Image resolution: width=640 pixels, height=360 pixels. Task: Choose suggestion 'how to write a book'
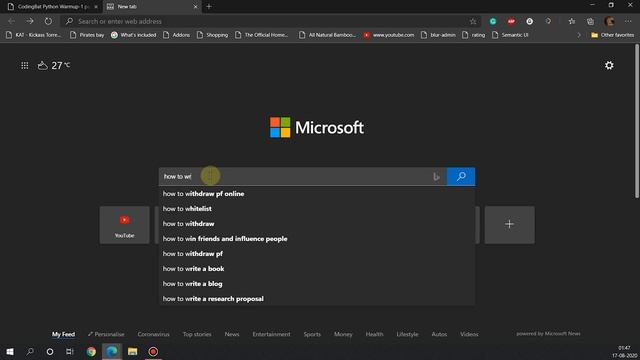[x=317, y=269]
